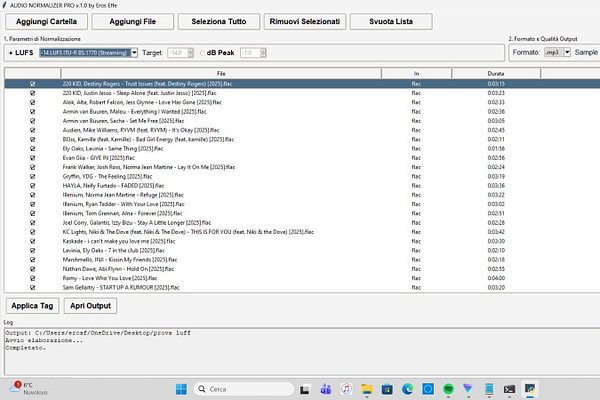Open Microsoft Store from taskbar
The image size is (600, 400).
387,389
